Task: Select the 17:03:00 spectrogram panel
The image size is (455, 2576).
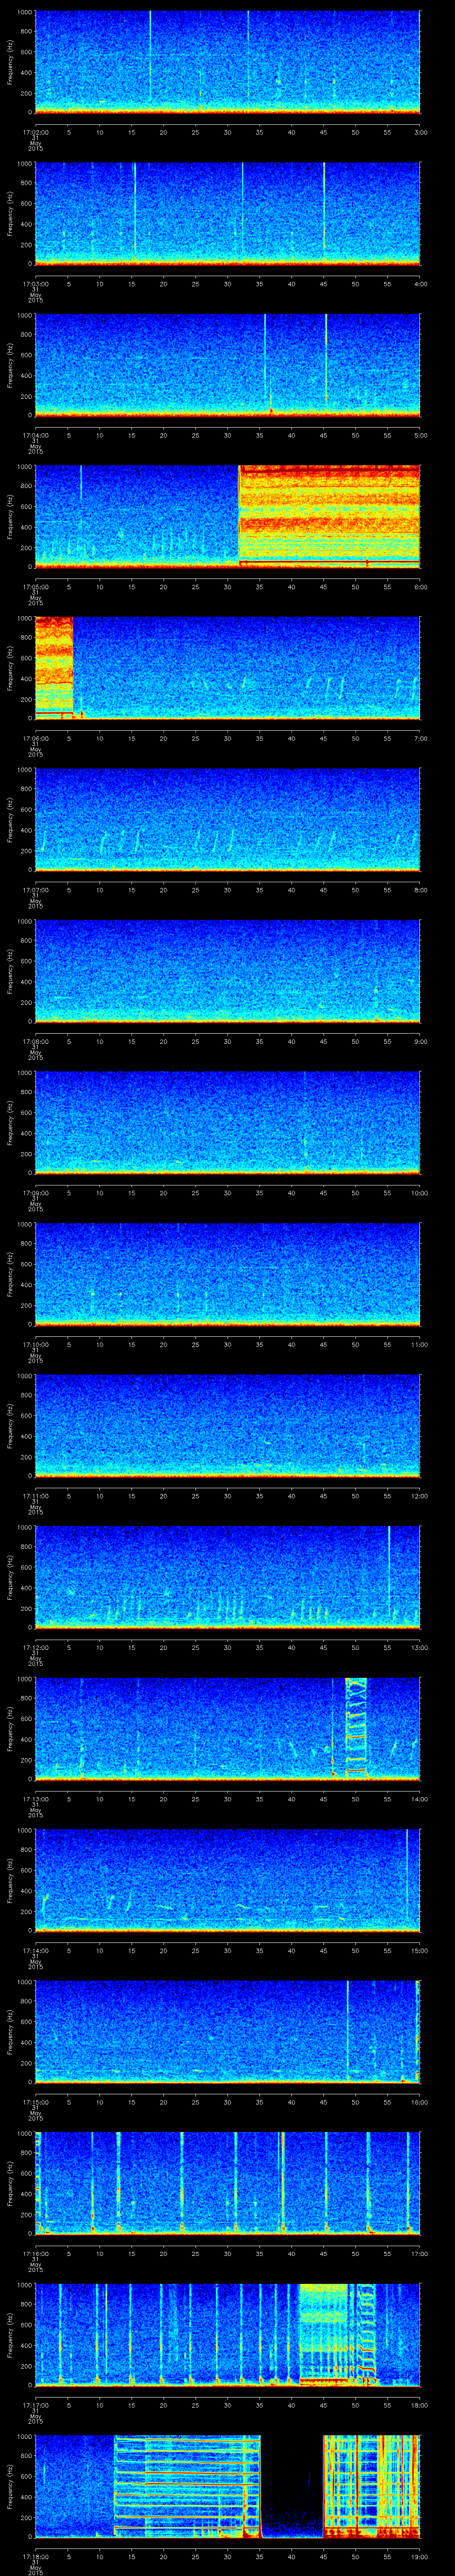Action: click(227, 213)
